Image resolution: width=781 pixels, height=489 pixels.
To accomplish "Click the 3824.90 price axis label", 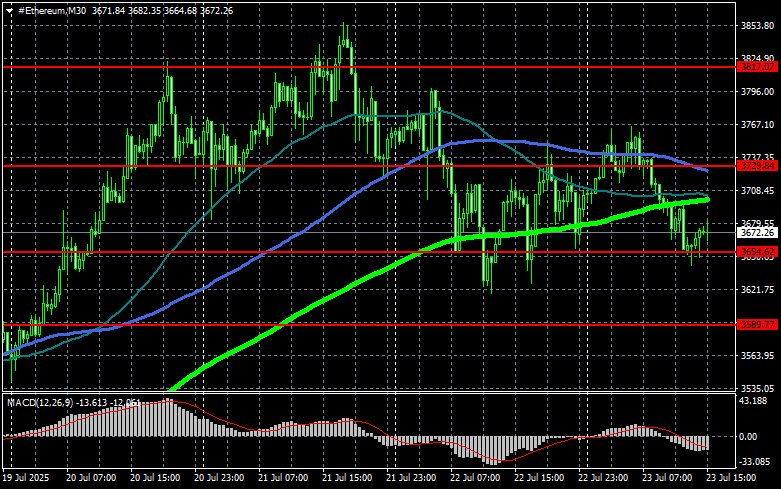I will pyautogui.click(x=757, y=58).
